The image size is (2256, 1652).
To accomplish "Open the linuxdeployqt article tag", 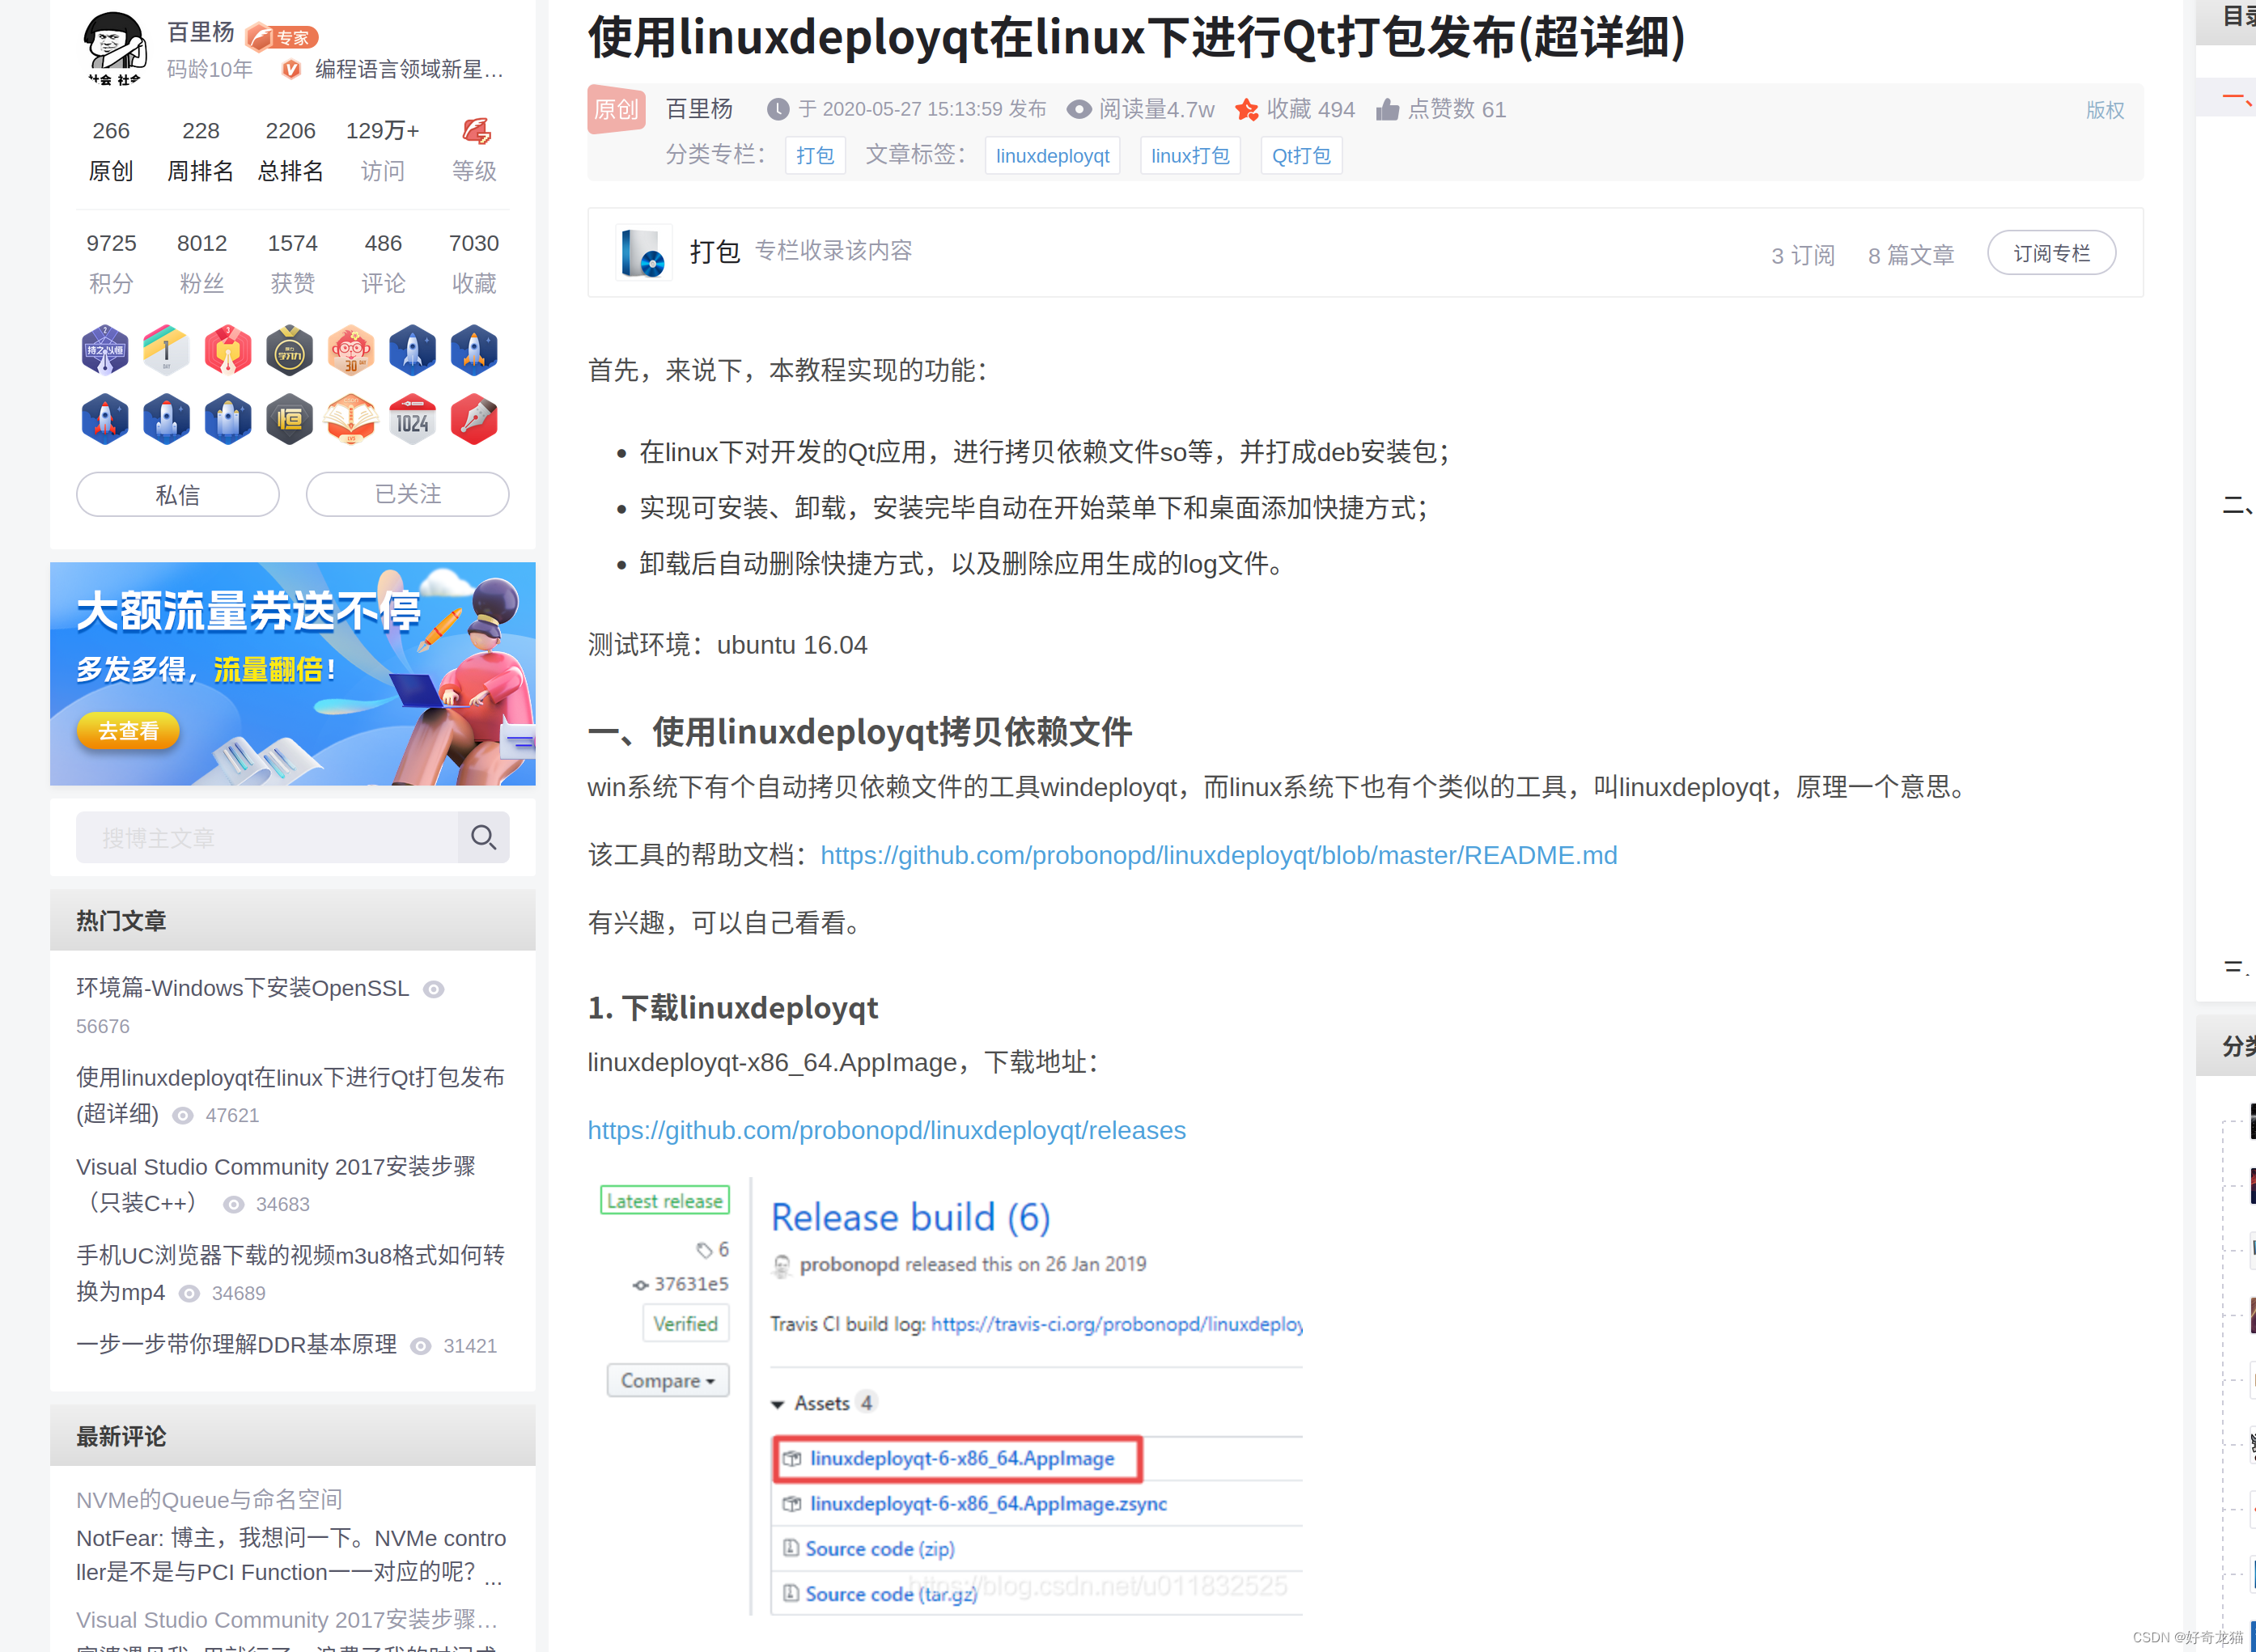I will 1052,156.
